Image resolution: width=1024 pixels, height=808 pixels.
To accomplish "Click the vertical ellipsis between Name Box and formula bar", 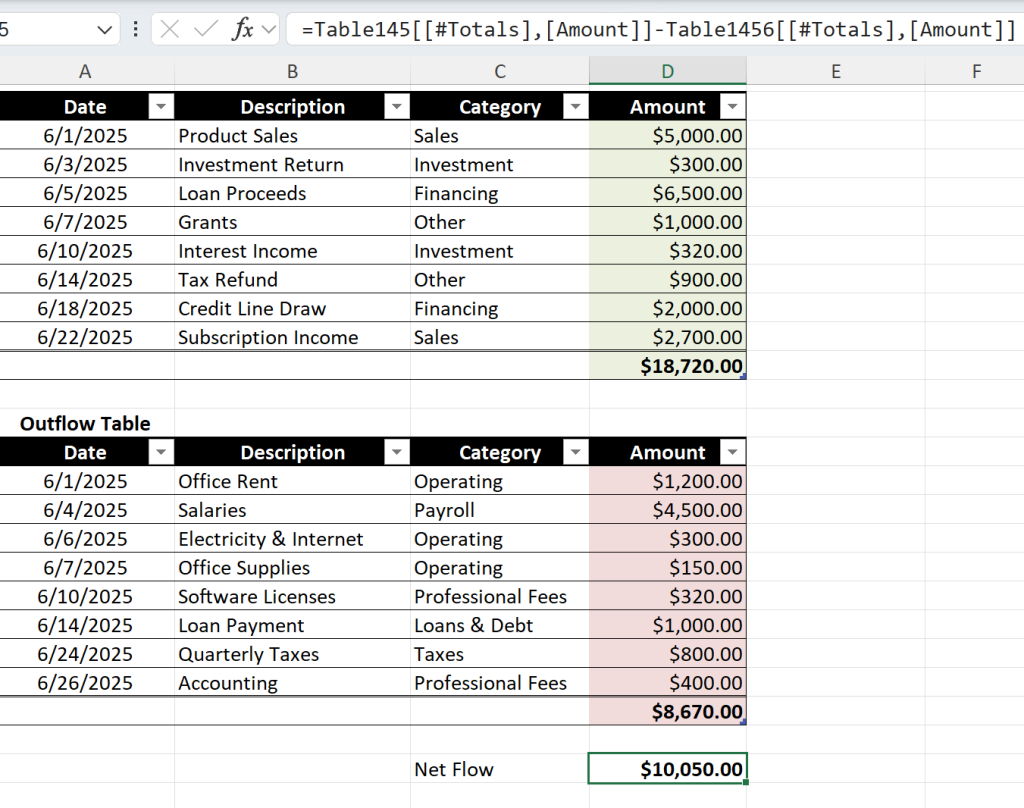I will 136,29.
